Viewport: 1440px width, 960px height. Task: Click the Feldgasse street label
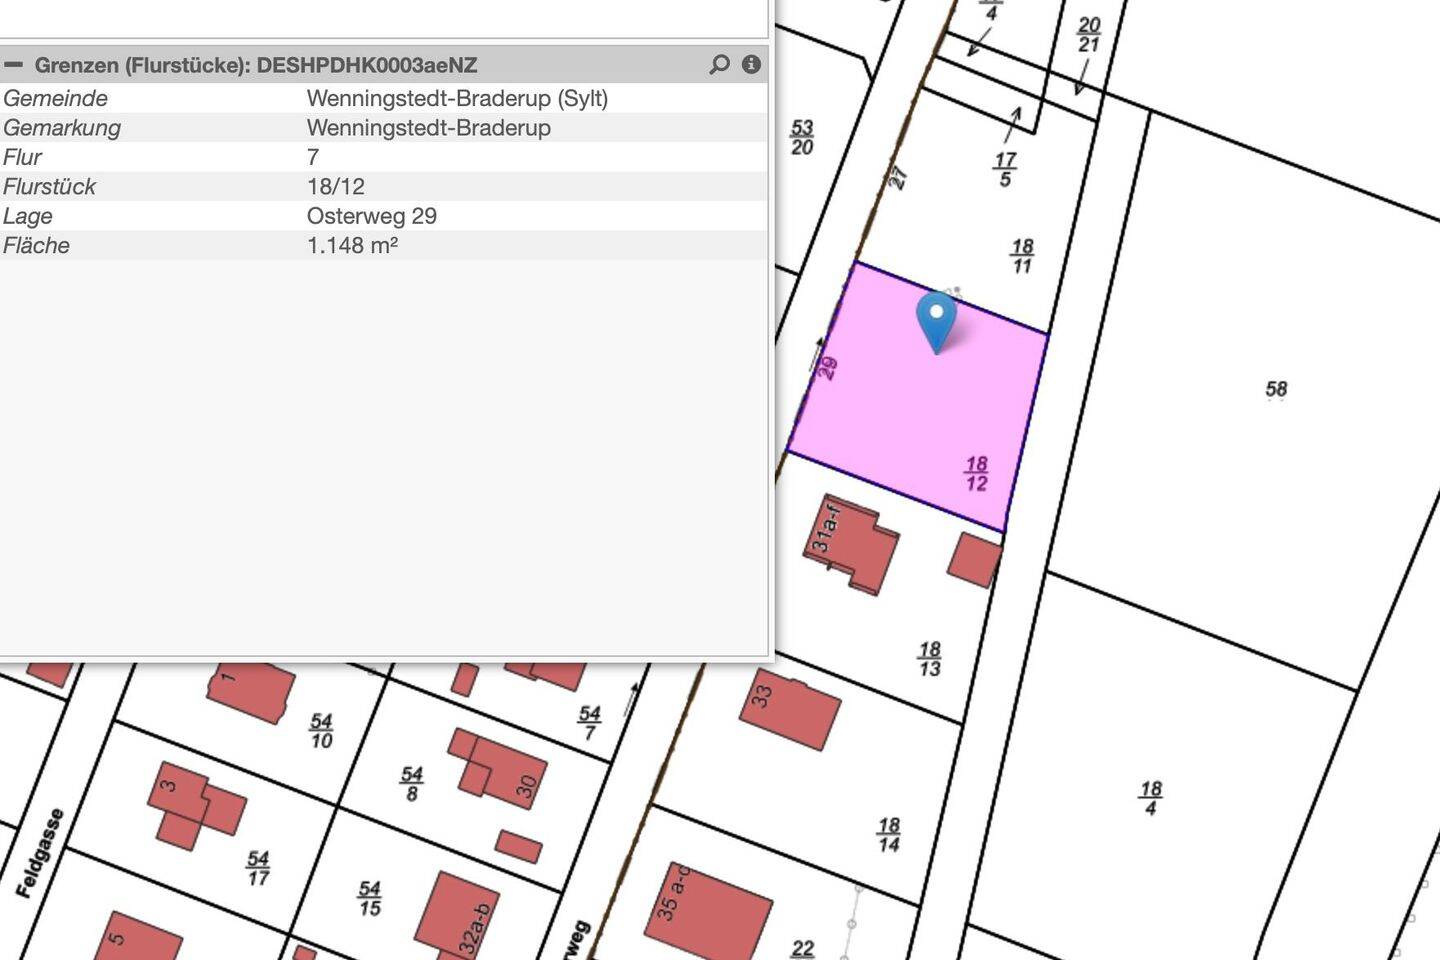coord(40,852)
